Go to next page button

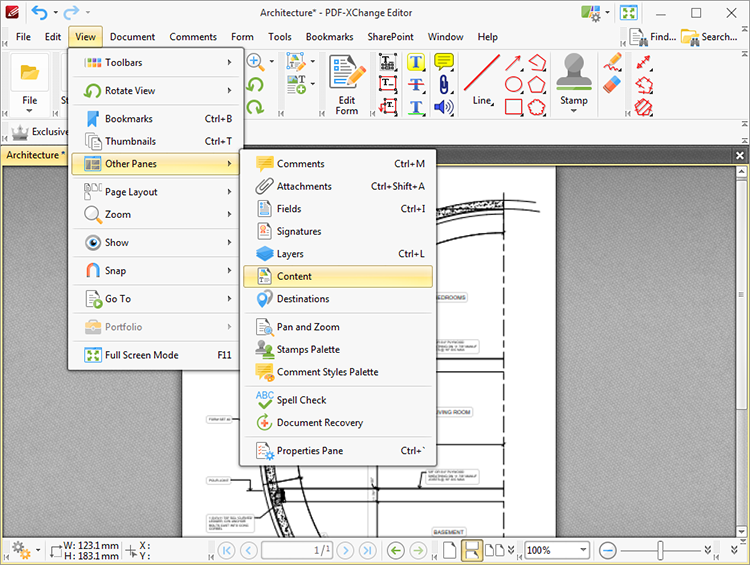tap(345, 551)
